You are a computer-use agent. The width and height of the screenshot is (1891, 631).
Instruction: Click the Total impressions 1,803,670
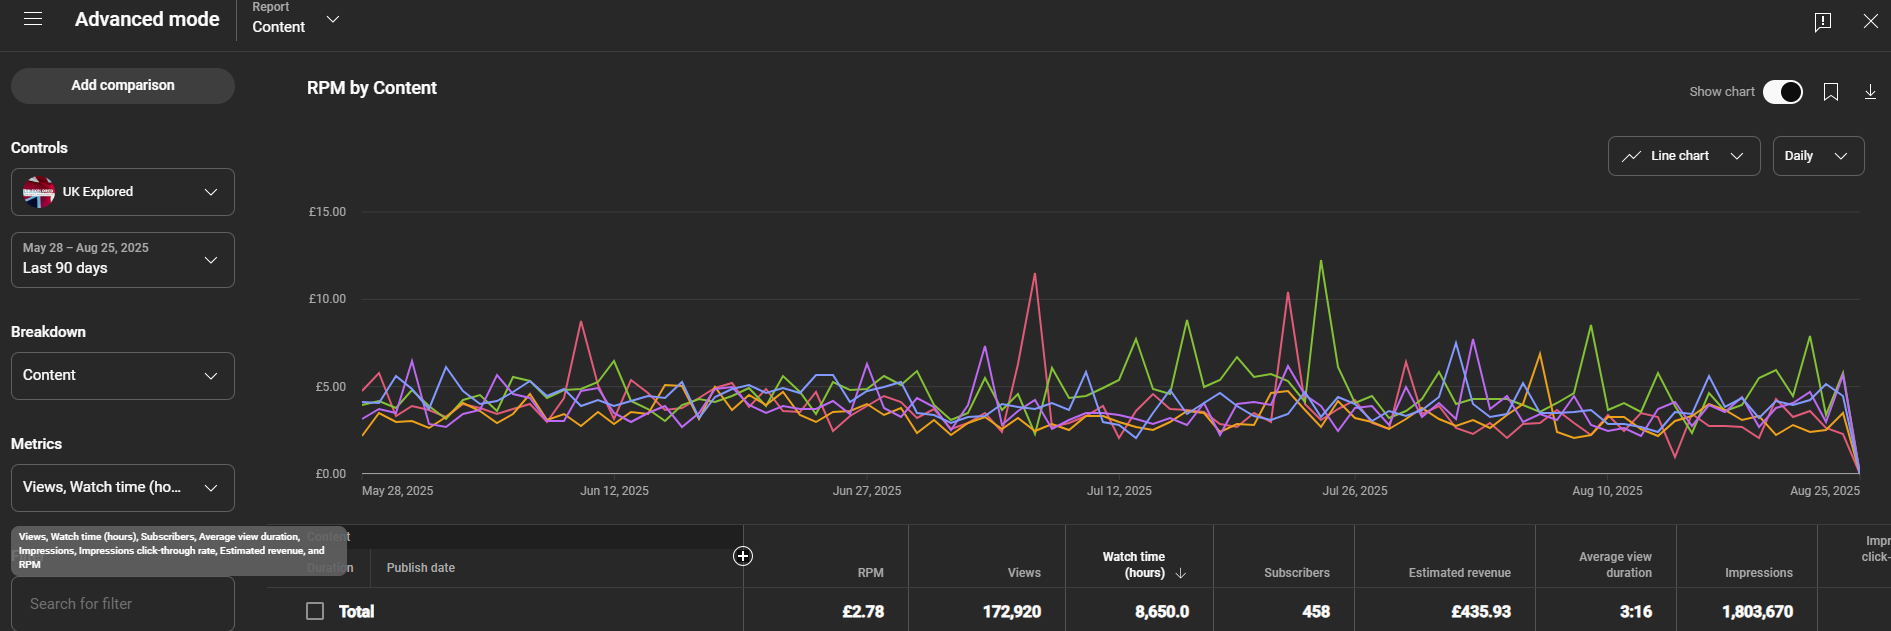[x=1757, y=611]
